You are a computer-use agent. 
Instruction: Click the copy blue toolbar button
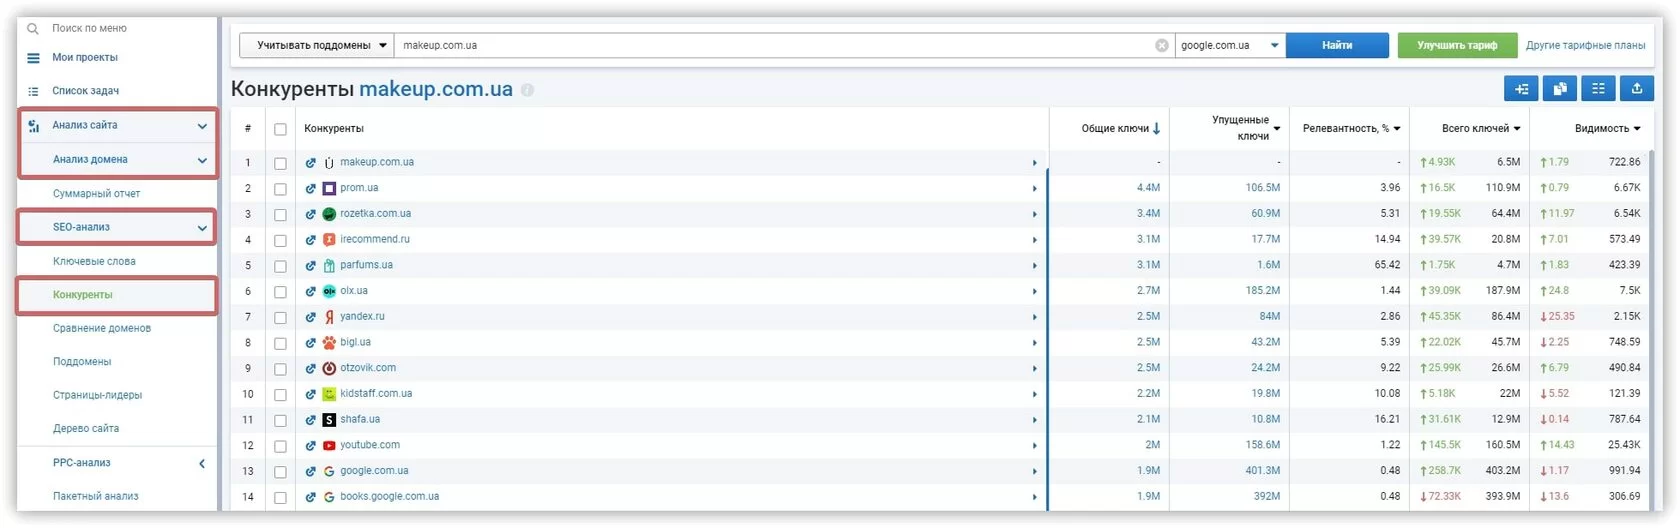tap(1559, 89)
